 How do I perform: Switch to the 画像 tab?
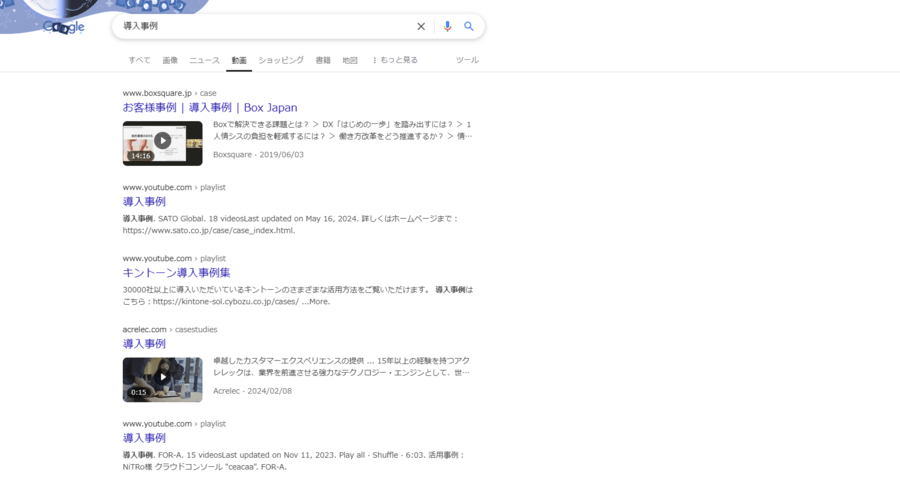170,60
